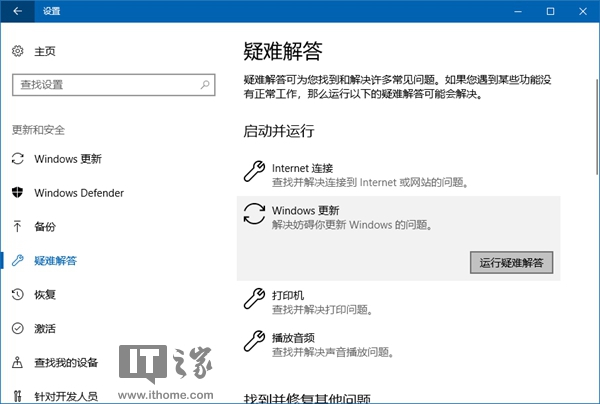Click the Windows 更新 sidebar sync icon
The width and height of the screenshot is (600, 404).
[18, 159]
